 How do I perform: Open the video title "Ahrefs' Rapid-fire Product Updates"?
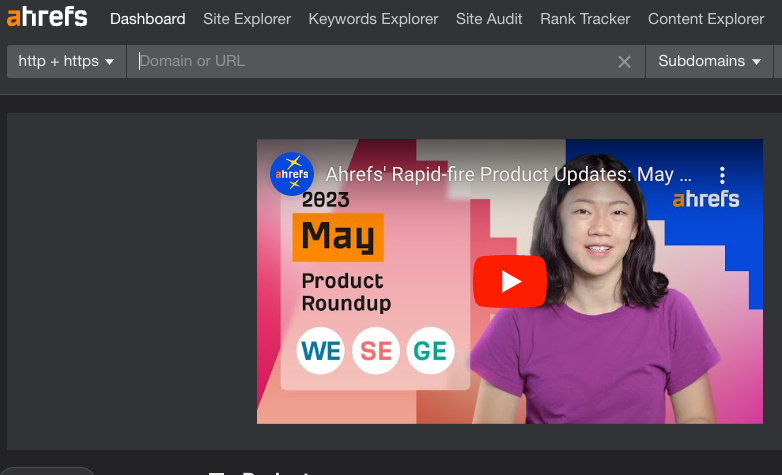pos(508,175)
